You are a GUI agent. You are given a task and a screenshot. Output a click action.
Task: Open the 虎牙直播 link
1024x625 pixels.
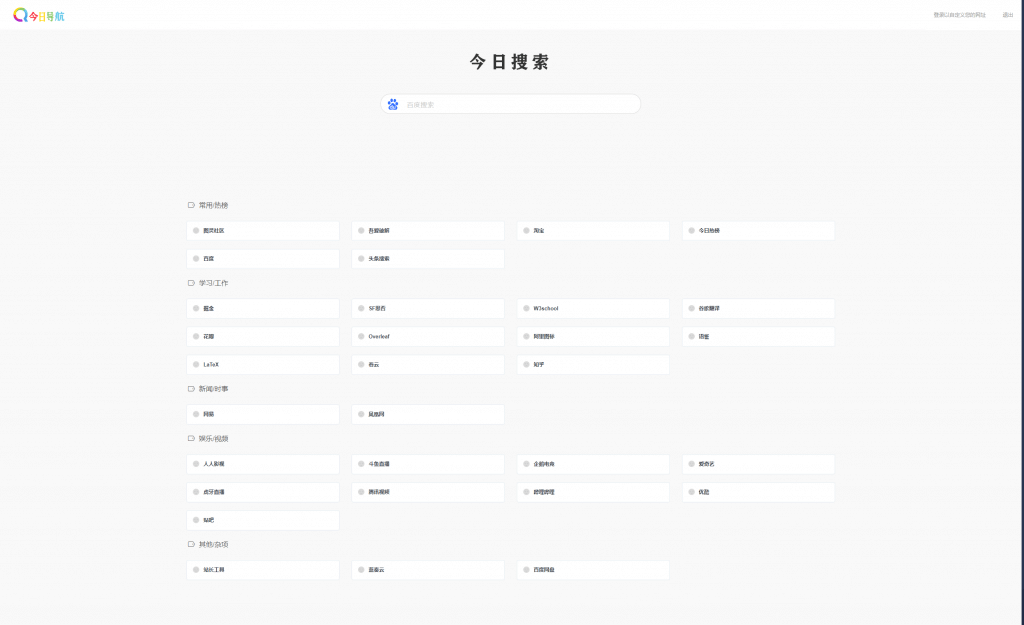[263, 492]
